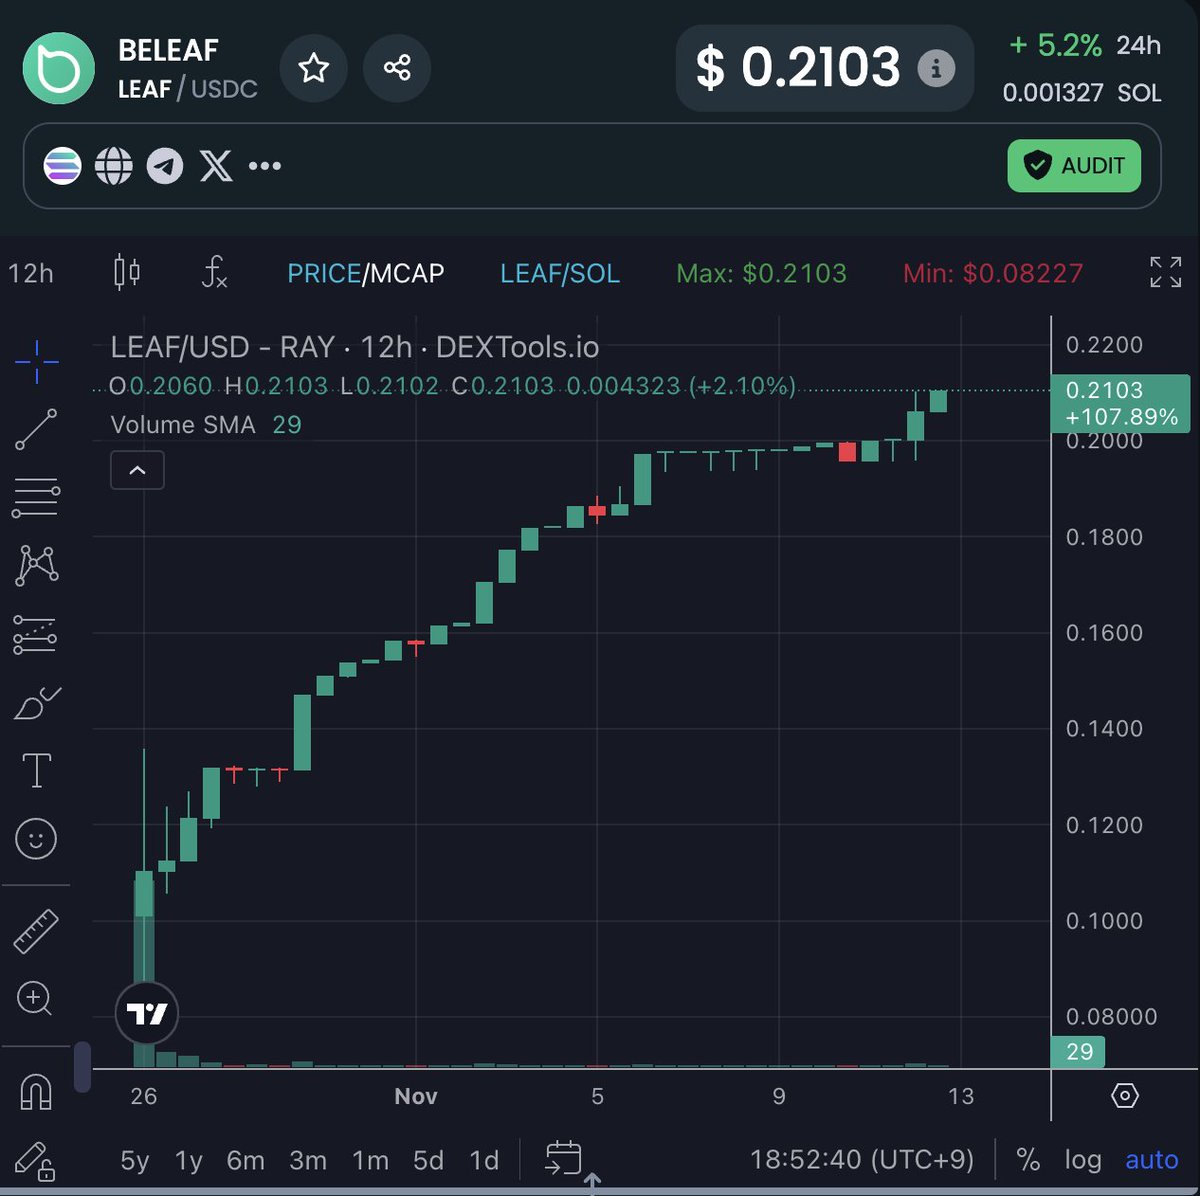Click the + 5.2% 24h change text
Image resolution: width=1200 pixels, height=1196 pixels.
point(1085,45)
